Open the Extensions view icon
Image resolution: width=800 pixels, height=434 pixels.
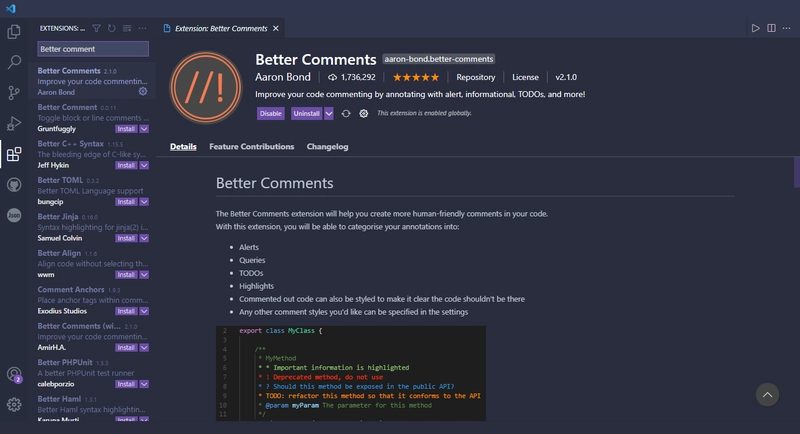[14, 154]
